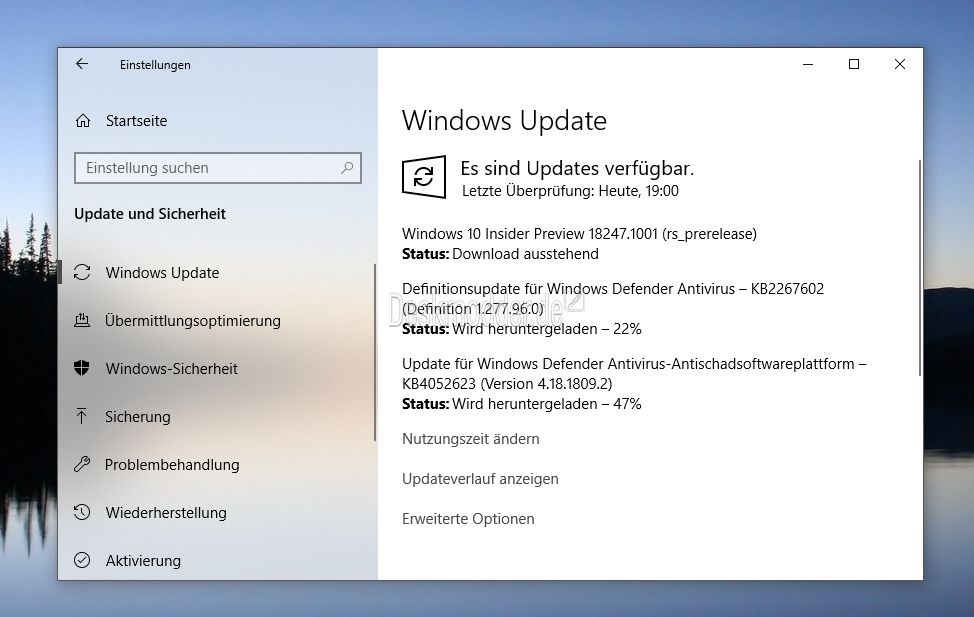Click the Startseite home icon
This screenshot has width=974, height=617.
[83, 121]
